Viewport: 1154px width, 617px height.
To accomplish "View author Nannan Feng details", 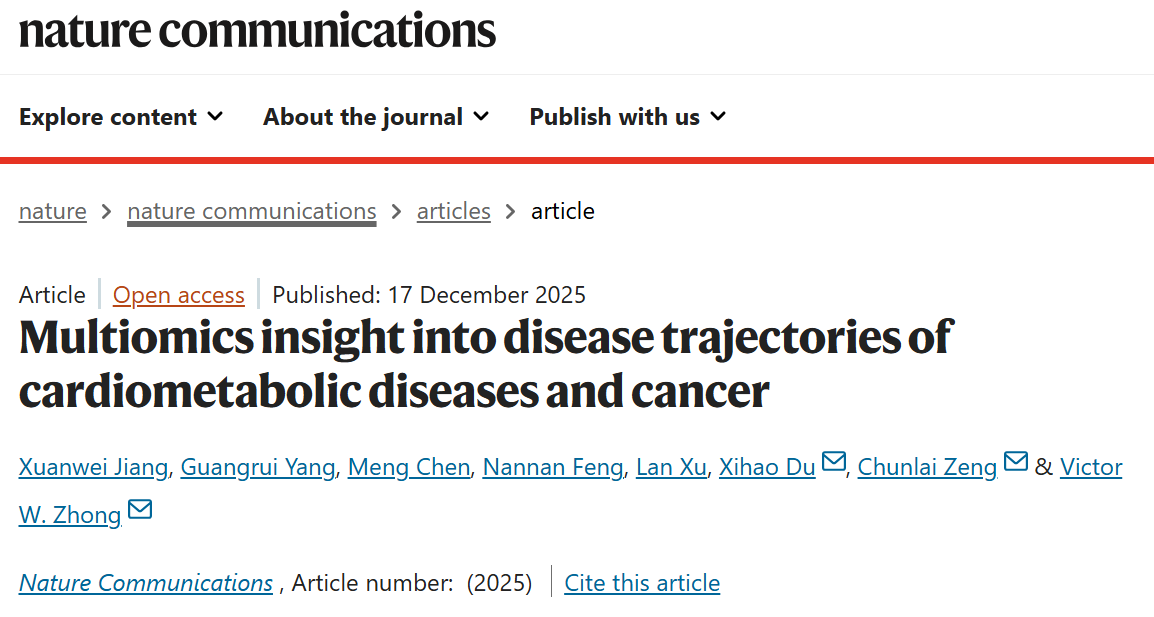I will coord(552,467).
